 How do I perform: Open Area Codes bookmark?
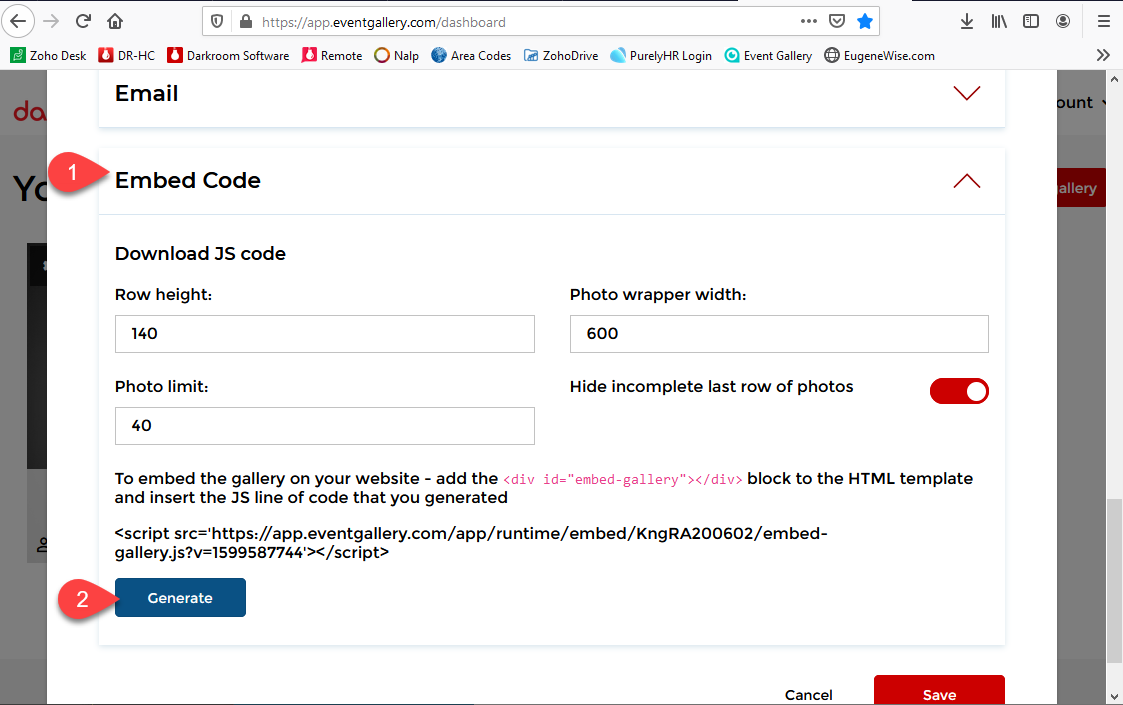click(x=471, y=55)
